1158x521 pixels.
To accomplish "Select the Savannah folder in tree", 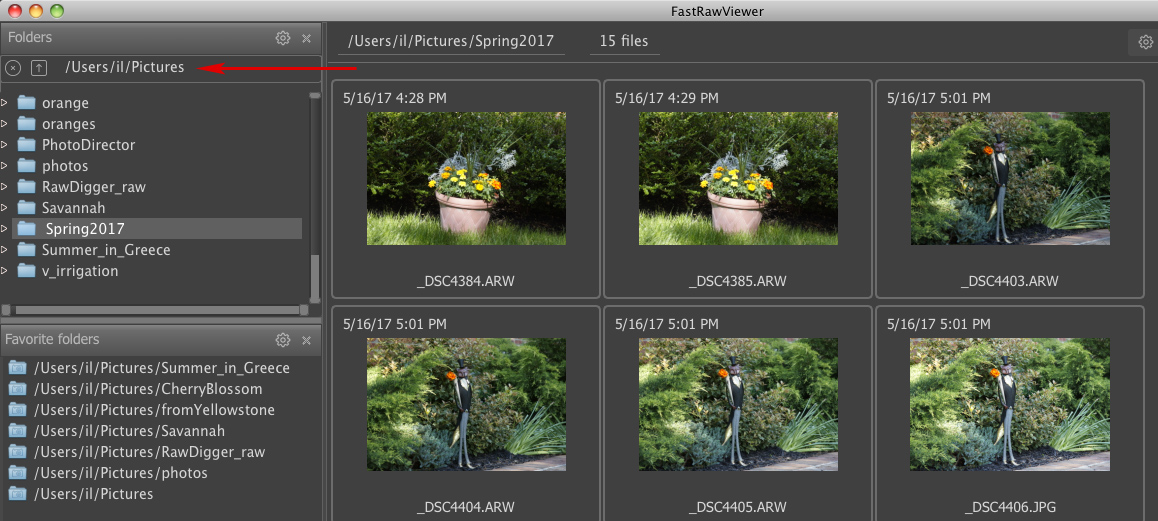I will 73,208.
